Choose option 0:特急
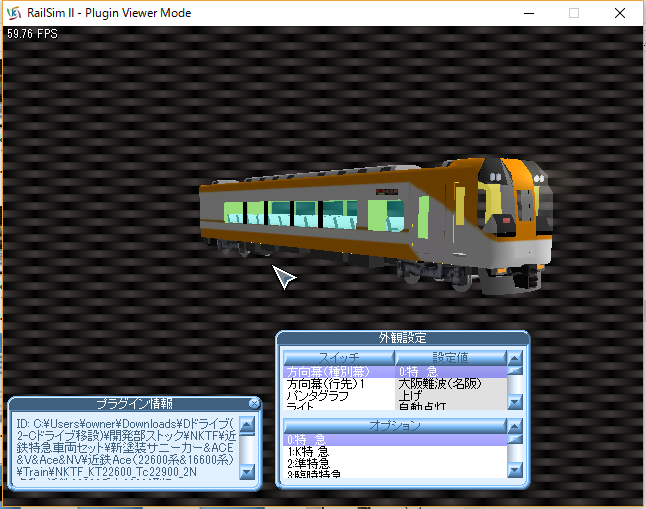 (395, 440)
